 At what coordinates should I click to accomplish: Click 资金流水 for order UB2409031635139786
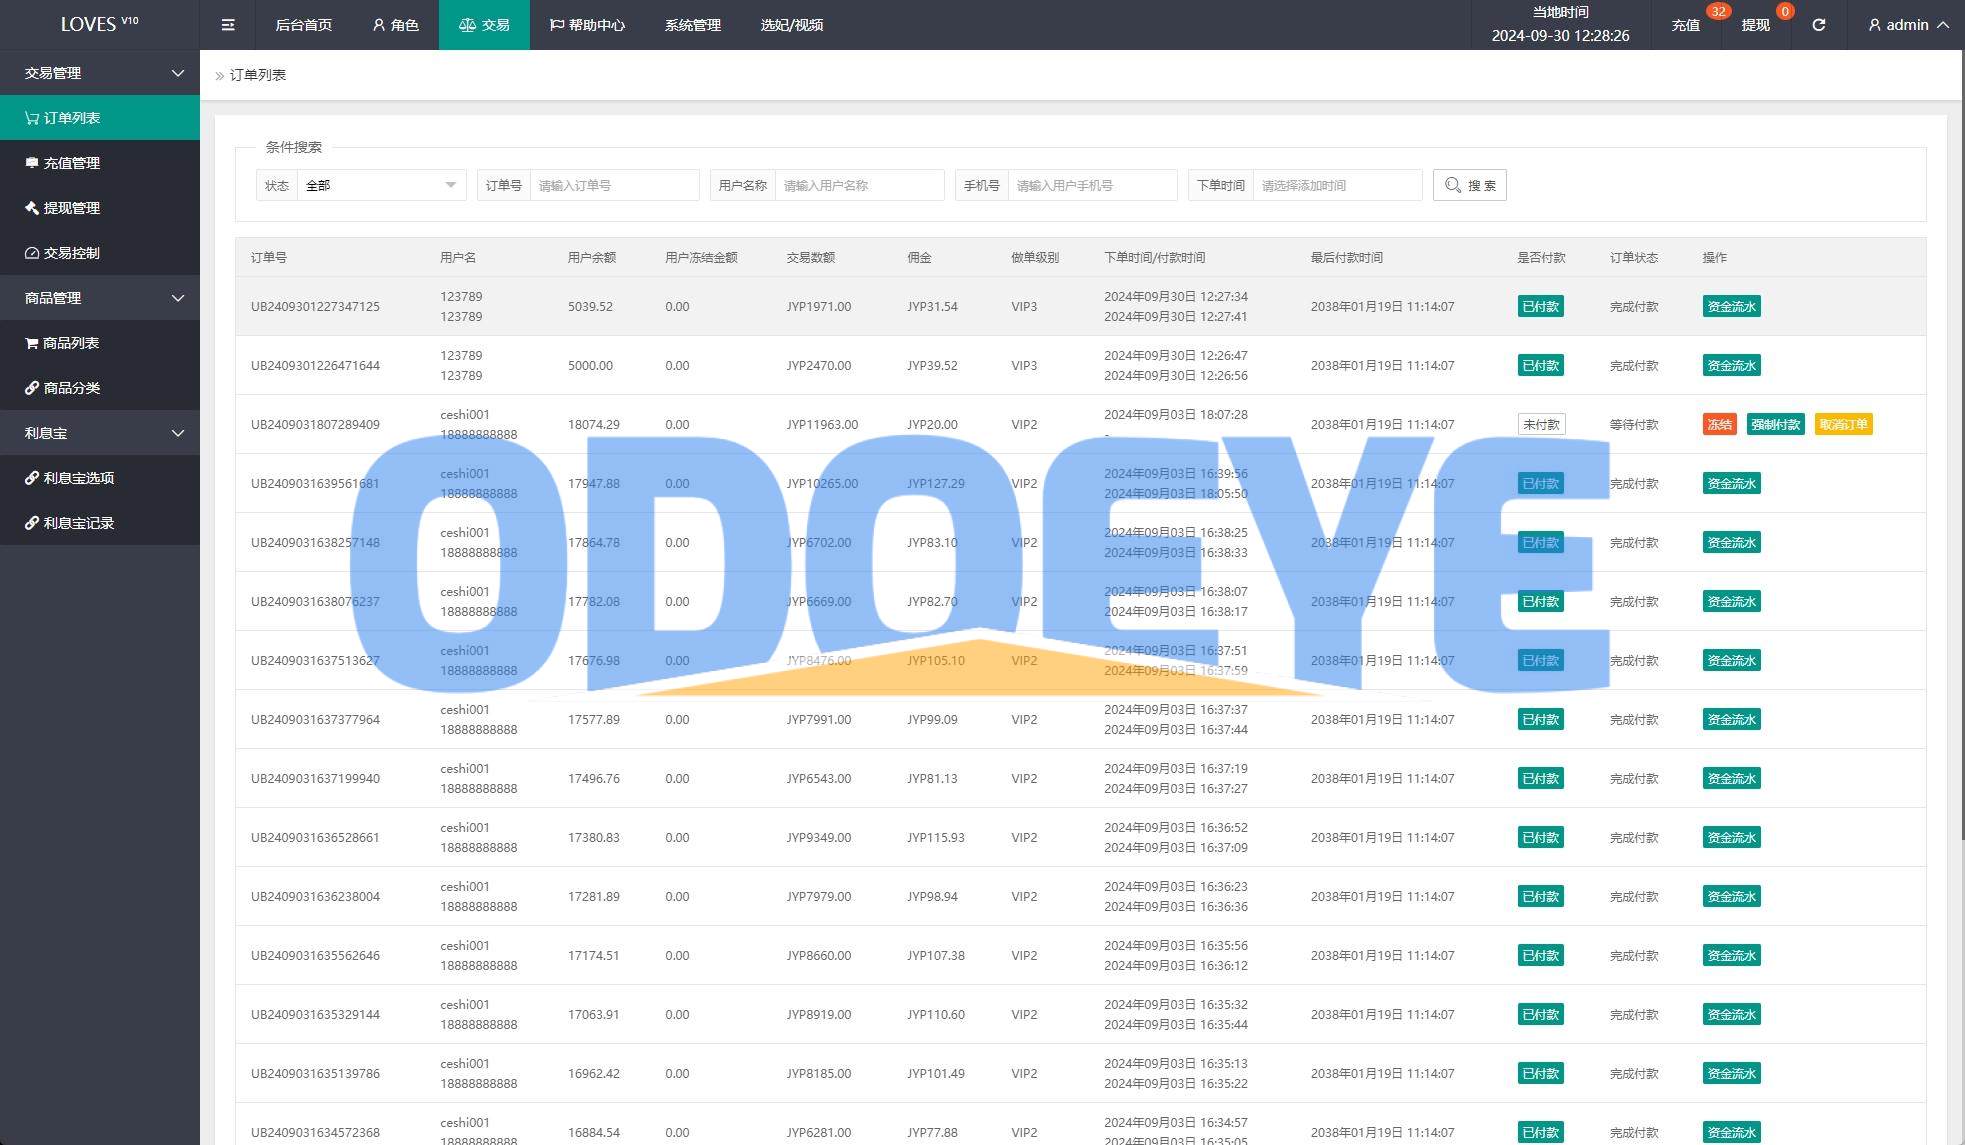point(1731,1073)
